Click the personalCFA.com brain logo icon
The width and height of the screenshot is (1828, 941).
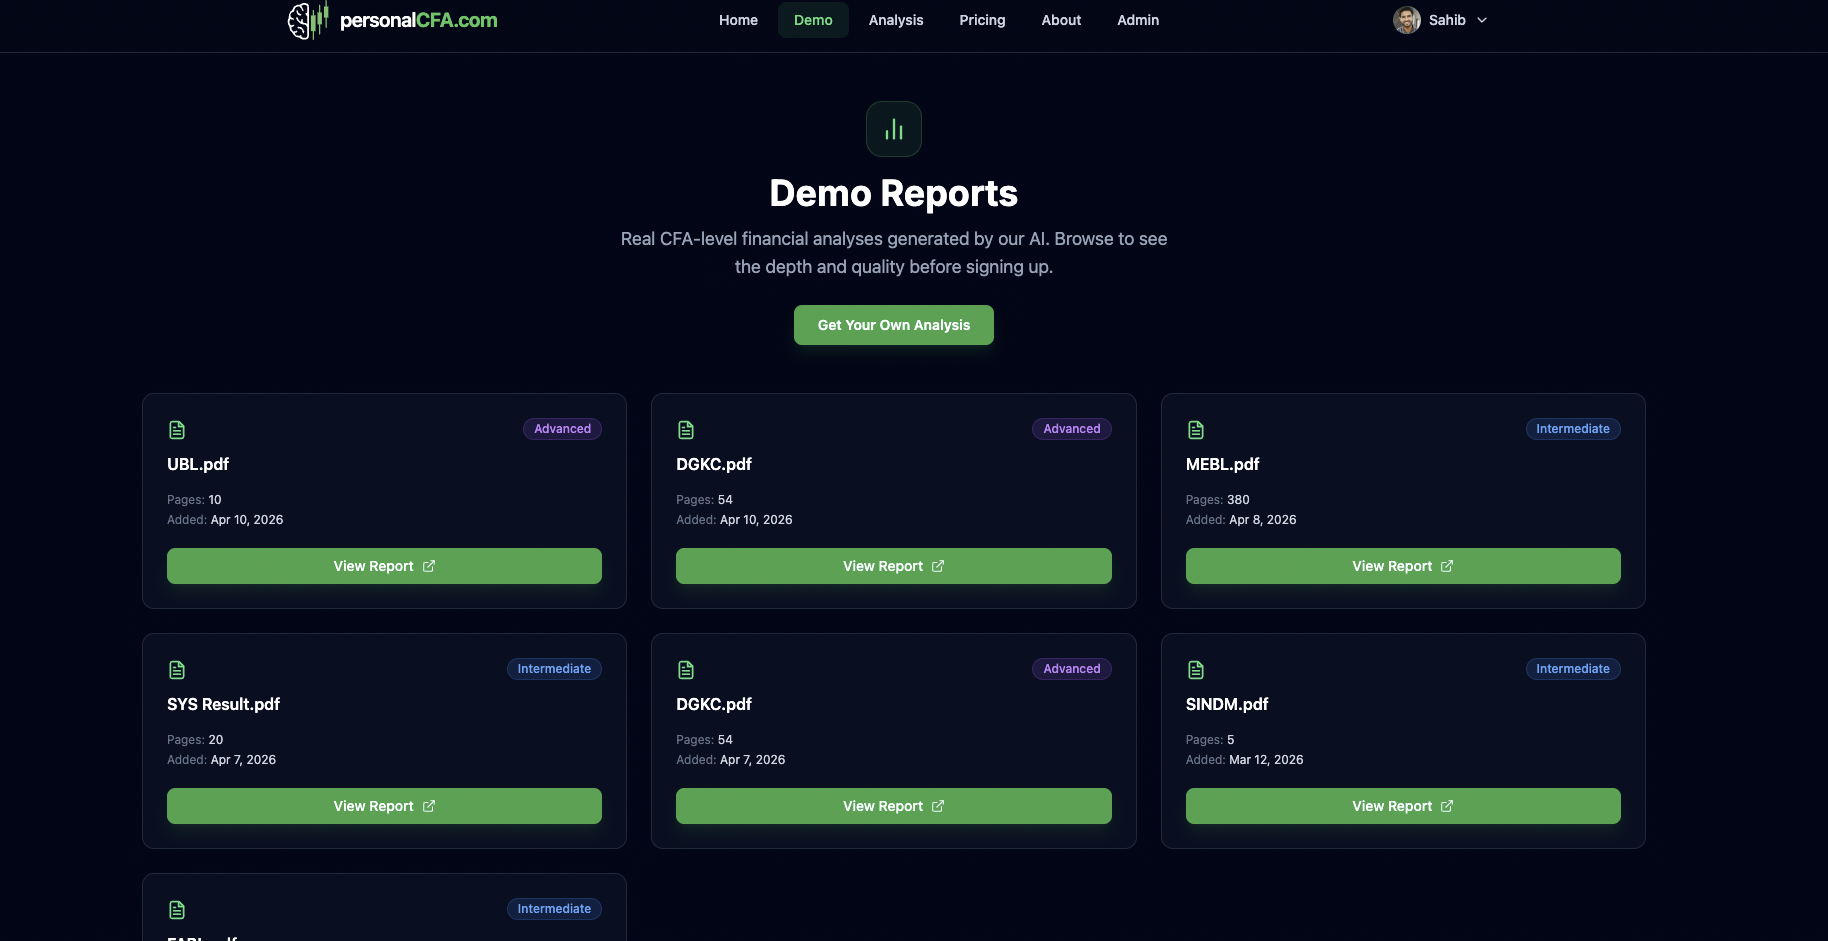click(x=308, y=20)
